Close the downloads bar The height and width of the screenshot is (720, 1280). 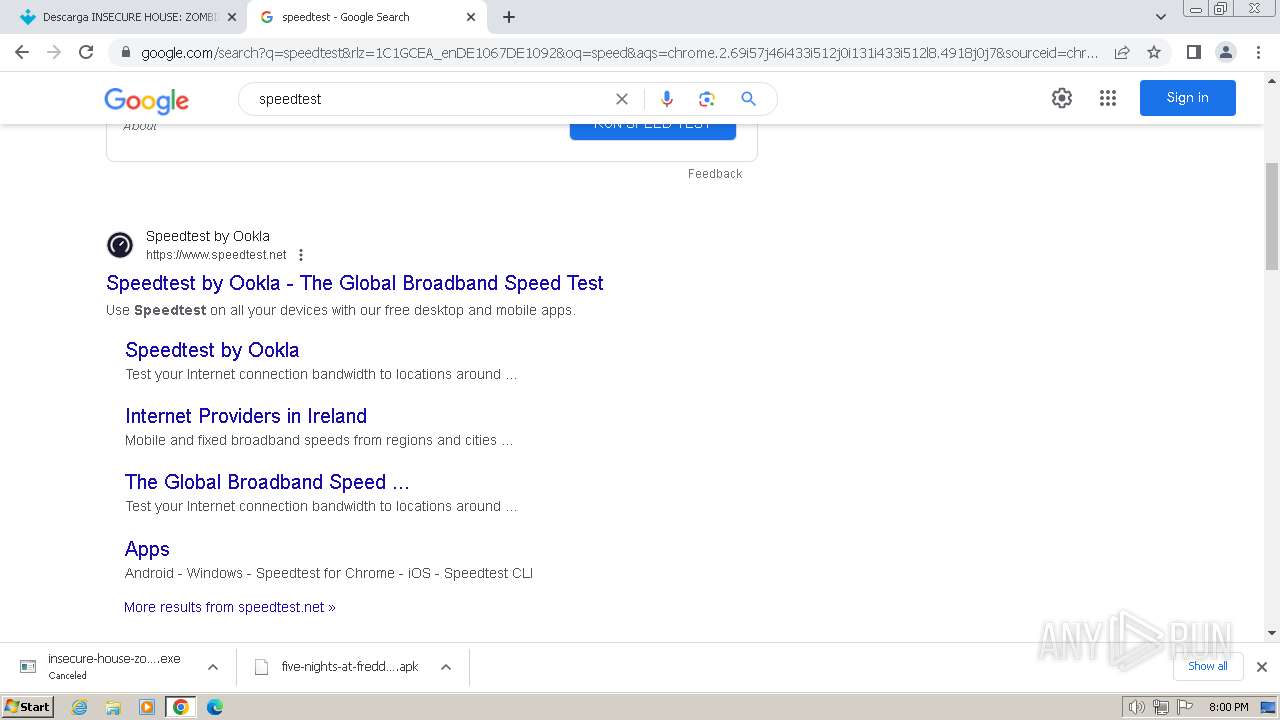pyautogui.click(x=1262, y=667)
